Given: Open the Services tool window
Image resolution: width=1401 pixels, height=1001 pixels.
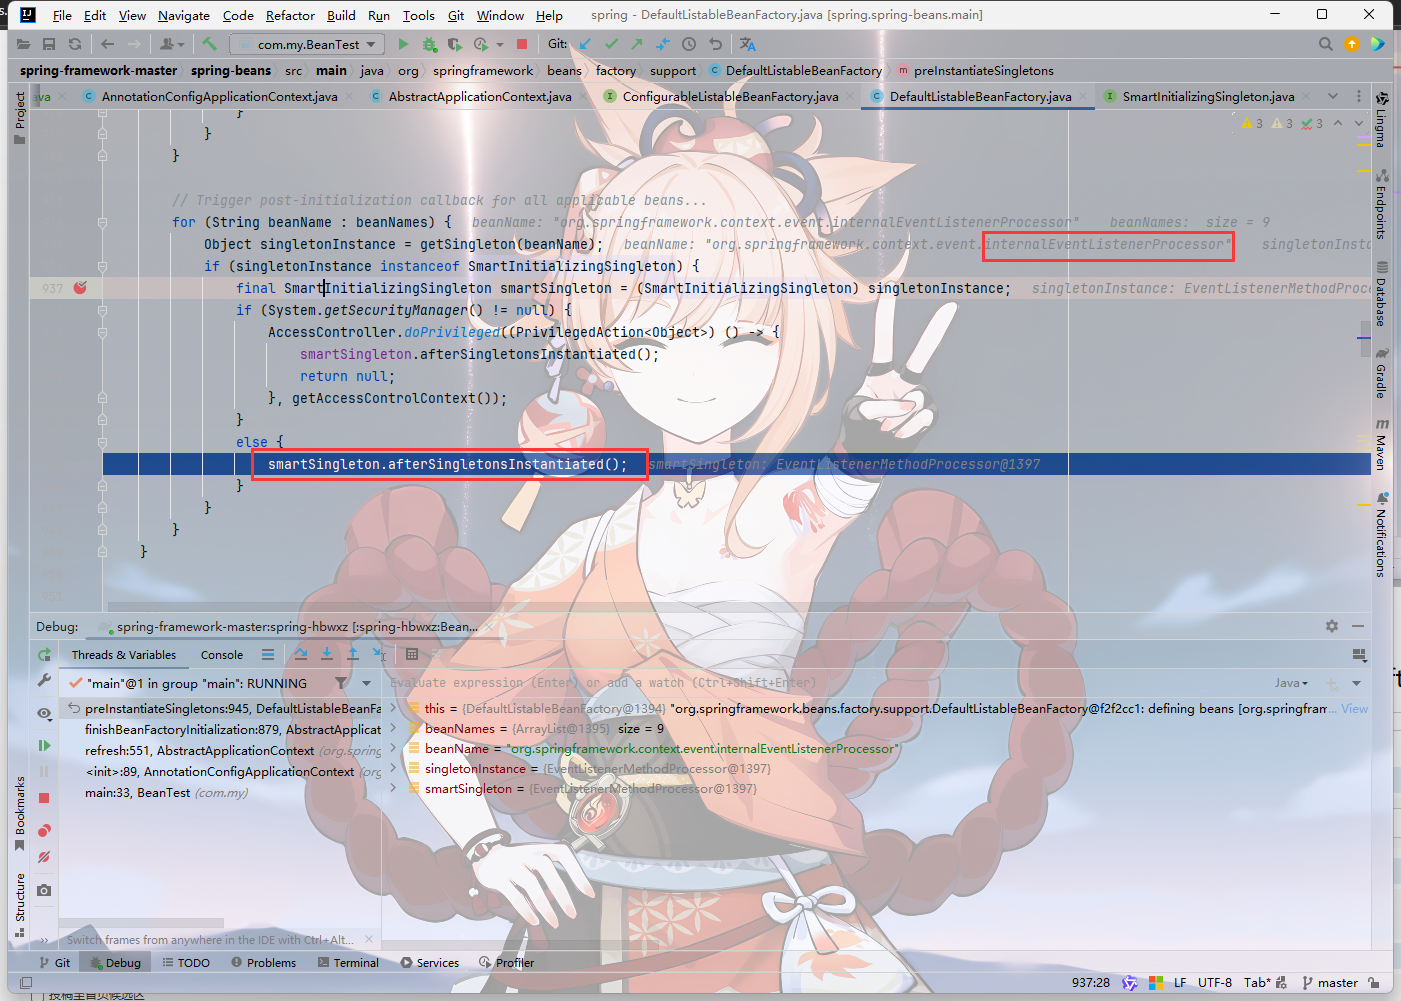Looking at the screenshot, I should [x=430, y=963].
